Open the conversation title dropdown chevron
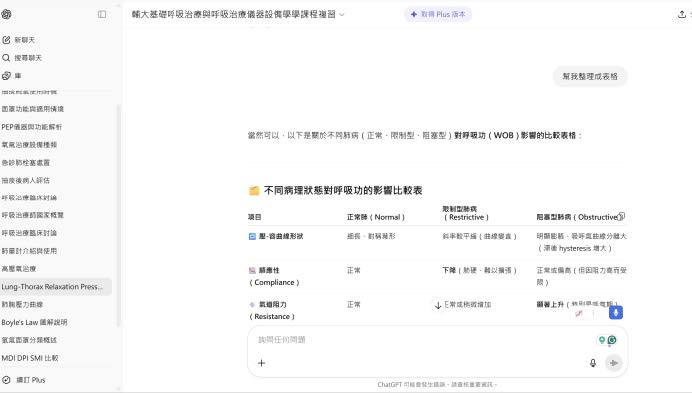The height and width of the screenshot is (393, 692). 342,15
